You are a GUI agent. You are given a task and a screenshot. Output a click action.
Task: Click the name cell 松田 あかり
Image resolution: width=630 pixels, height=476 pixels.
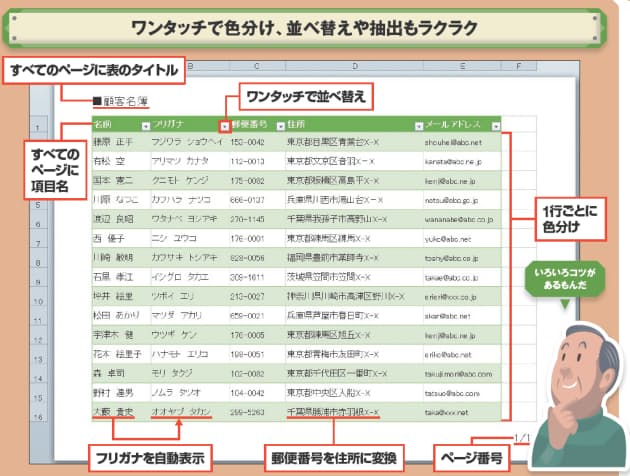coord(121,315)
